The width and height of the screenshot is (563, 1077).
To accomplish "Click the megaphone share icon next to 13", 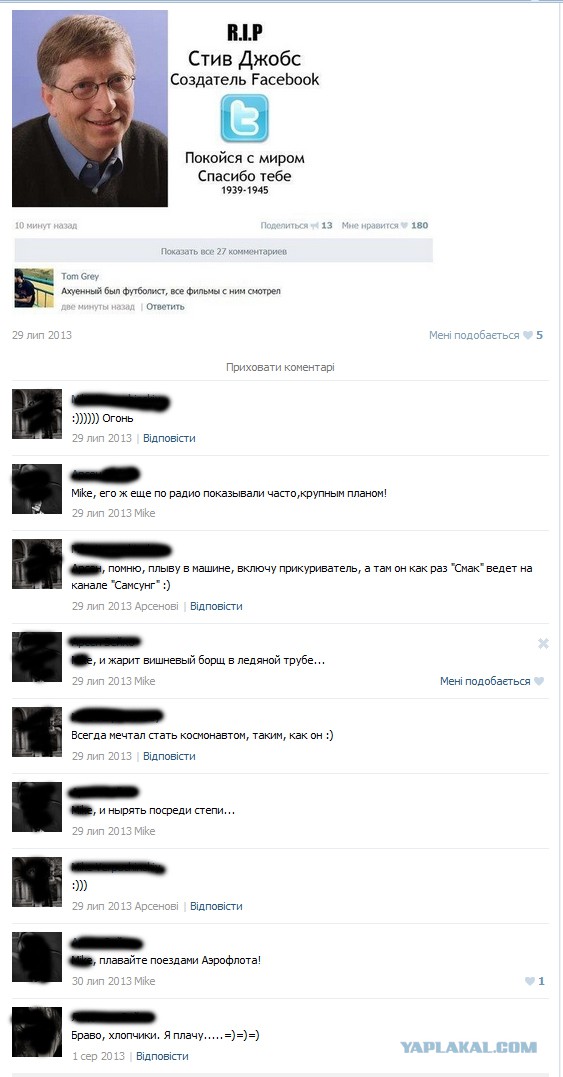I will (314, 225).
